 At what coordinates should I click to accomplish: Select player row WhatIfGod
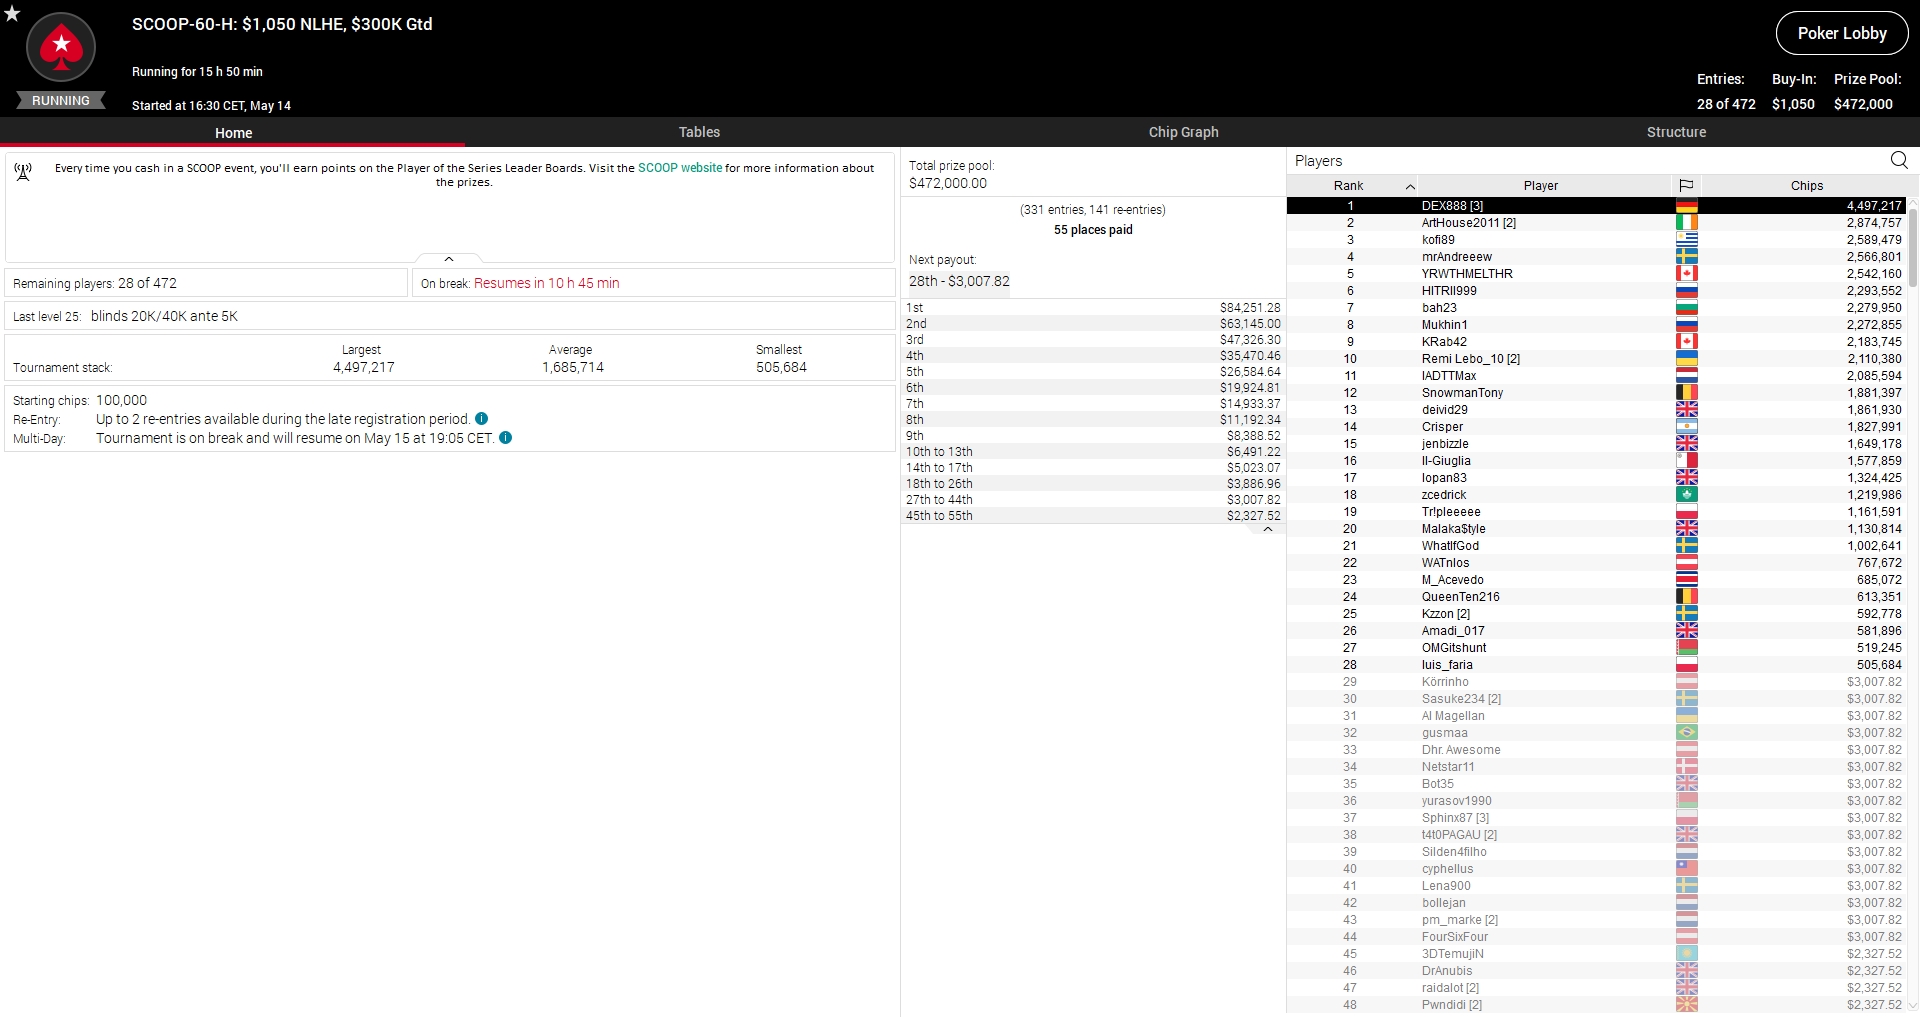tap(1597, 546)
